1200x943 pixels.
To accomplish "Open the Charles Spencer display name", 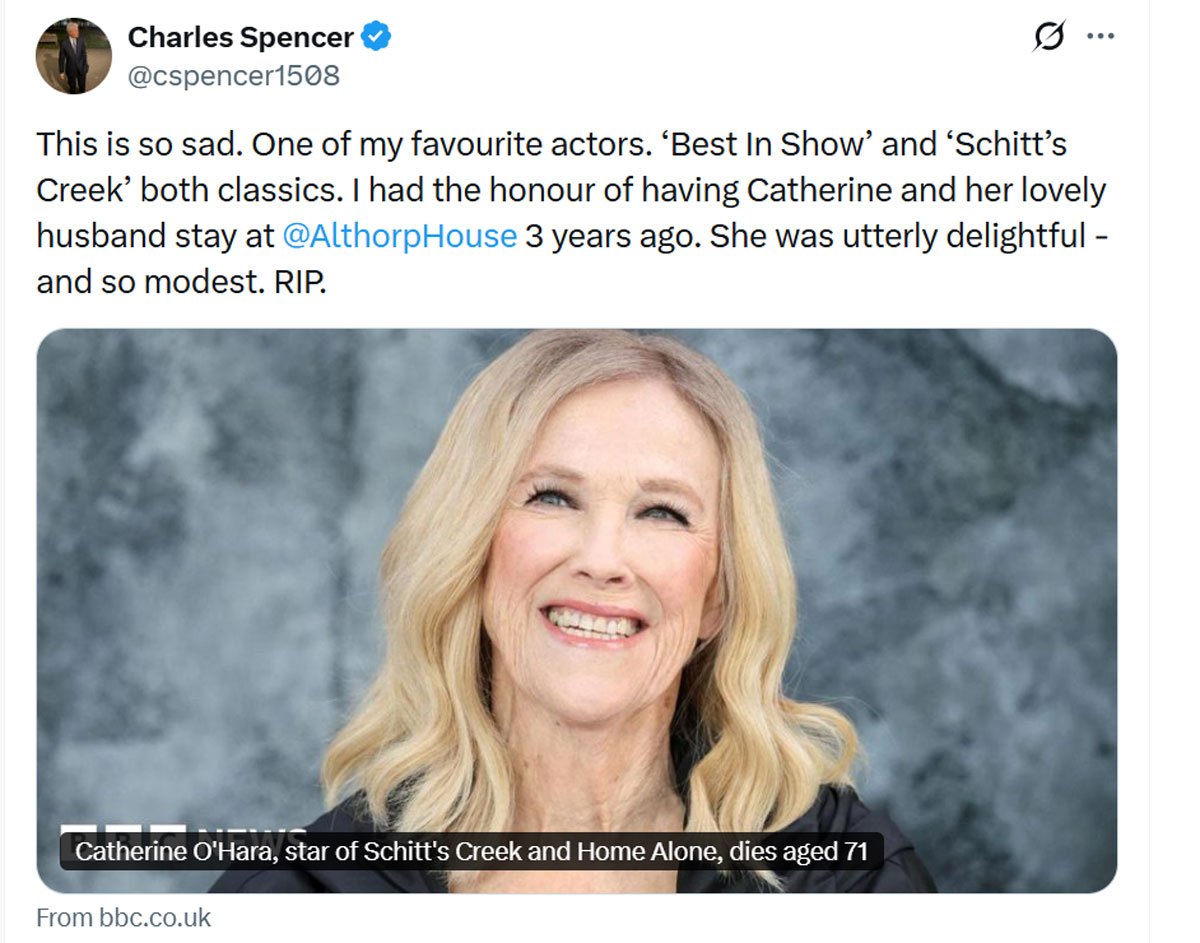I will (x=240, y=38).
